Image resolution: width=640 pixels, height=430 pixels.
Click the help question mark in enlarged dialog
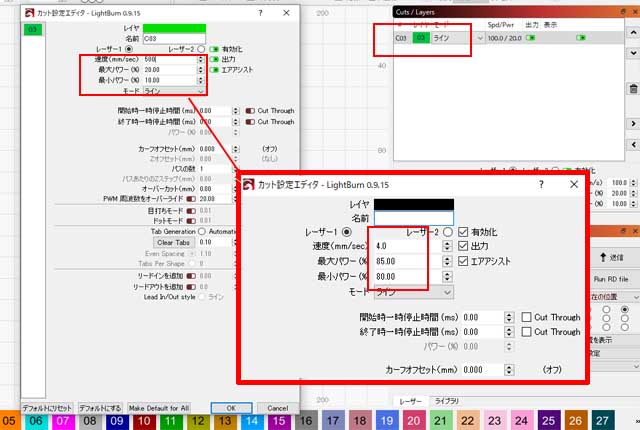(541, 184)
